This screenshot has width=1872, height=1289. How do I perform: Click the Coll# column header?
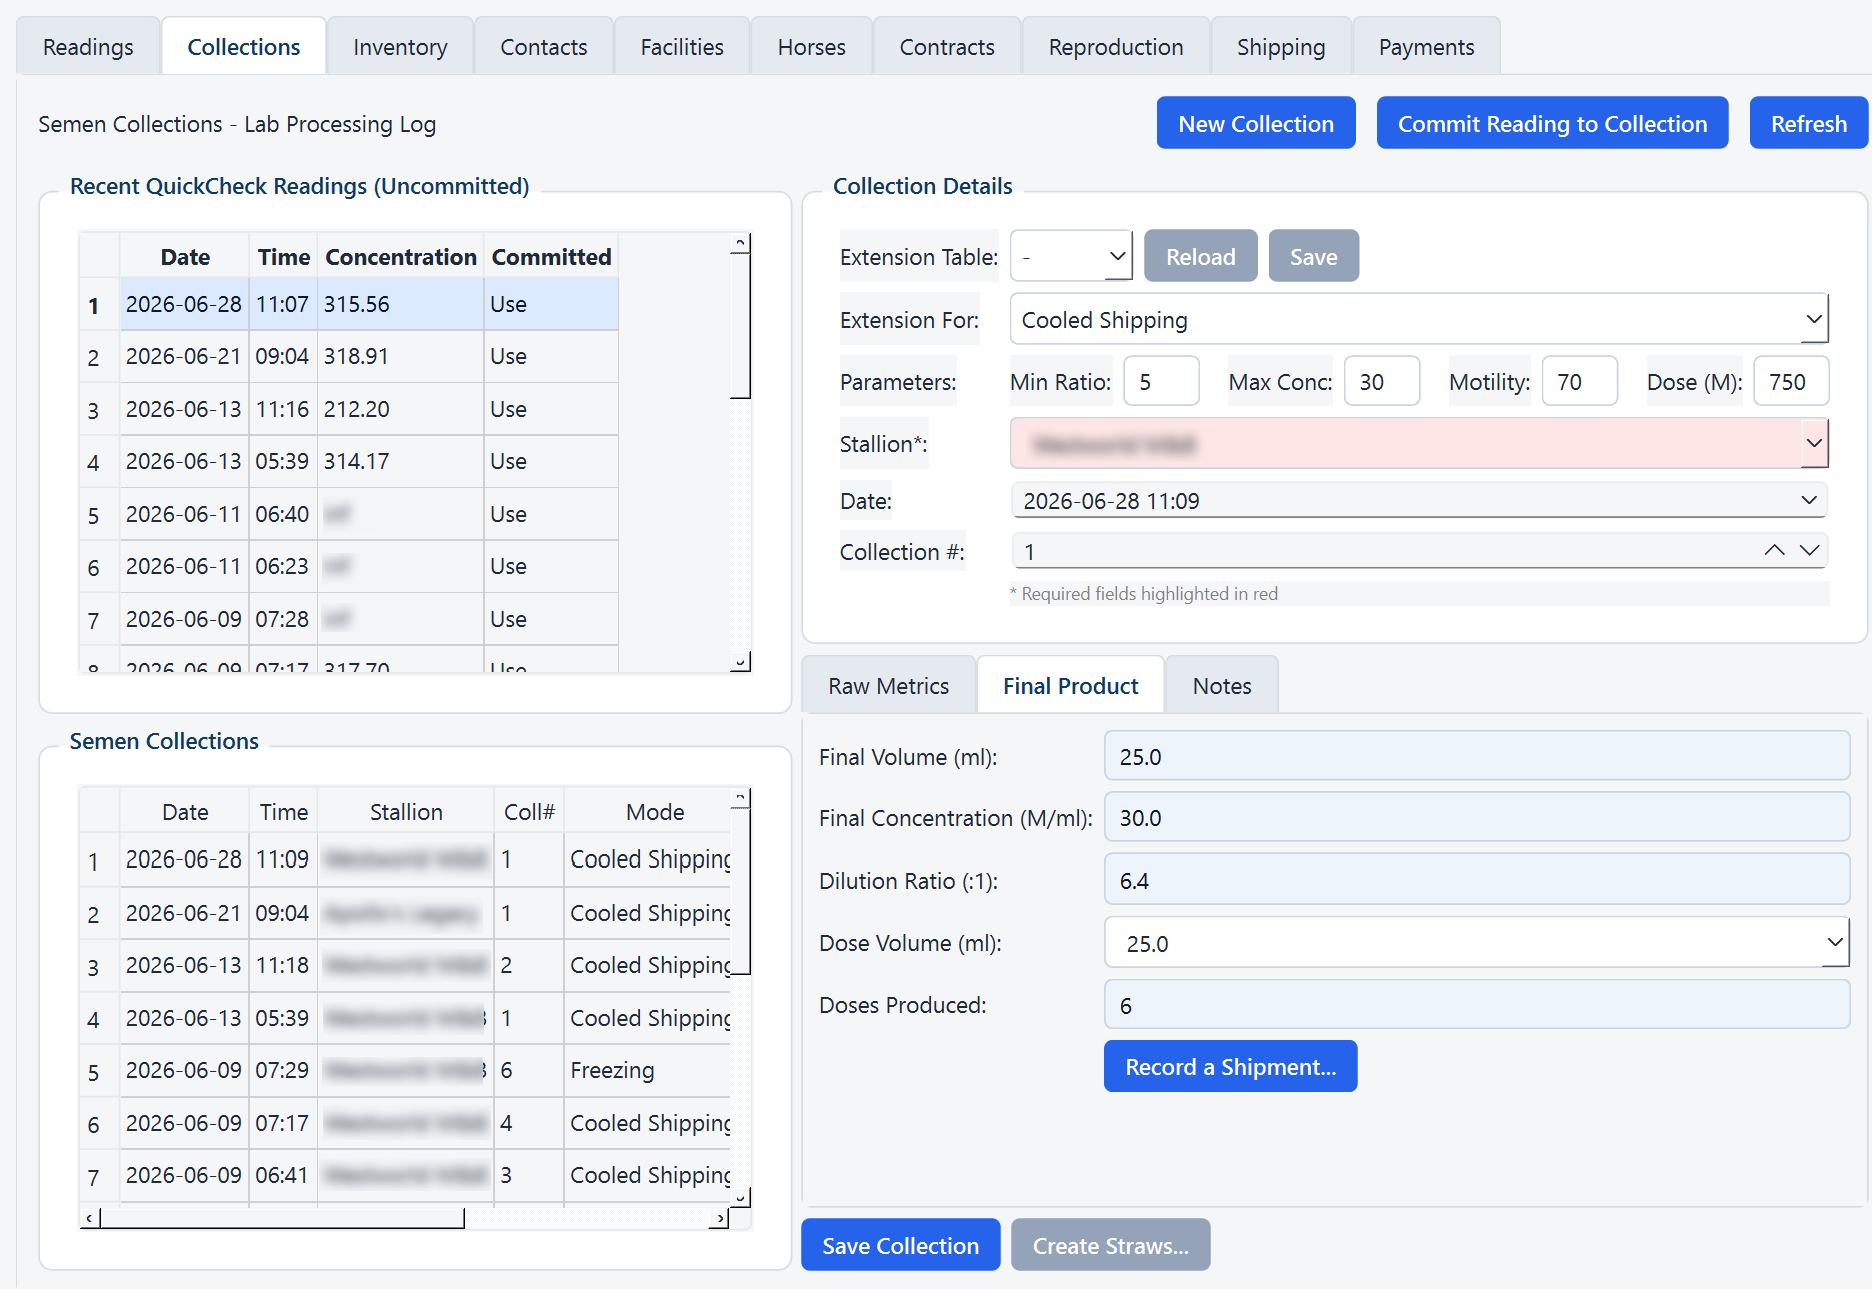pyautogui.click(x=529, y=812)
